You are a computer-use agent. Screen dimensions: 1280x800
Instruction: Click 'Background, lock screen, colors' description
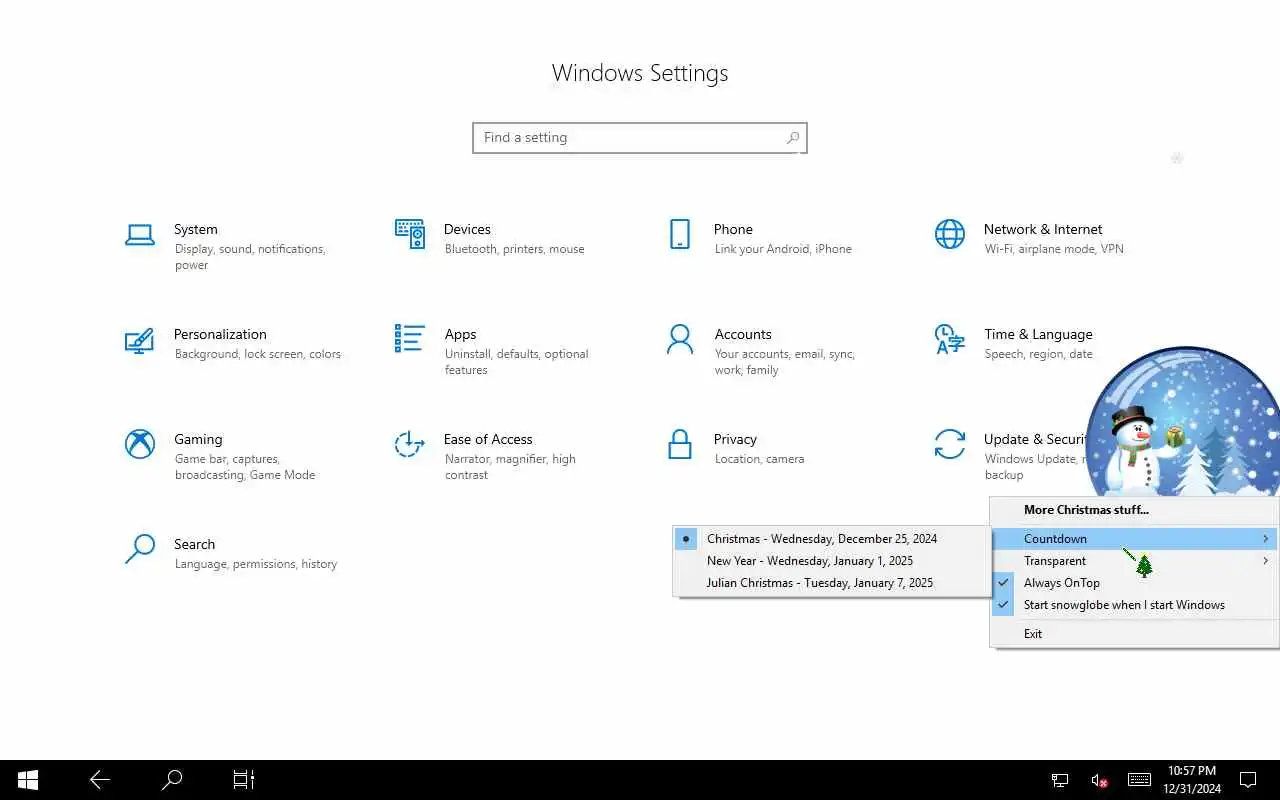[x=258, y=354]
